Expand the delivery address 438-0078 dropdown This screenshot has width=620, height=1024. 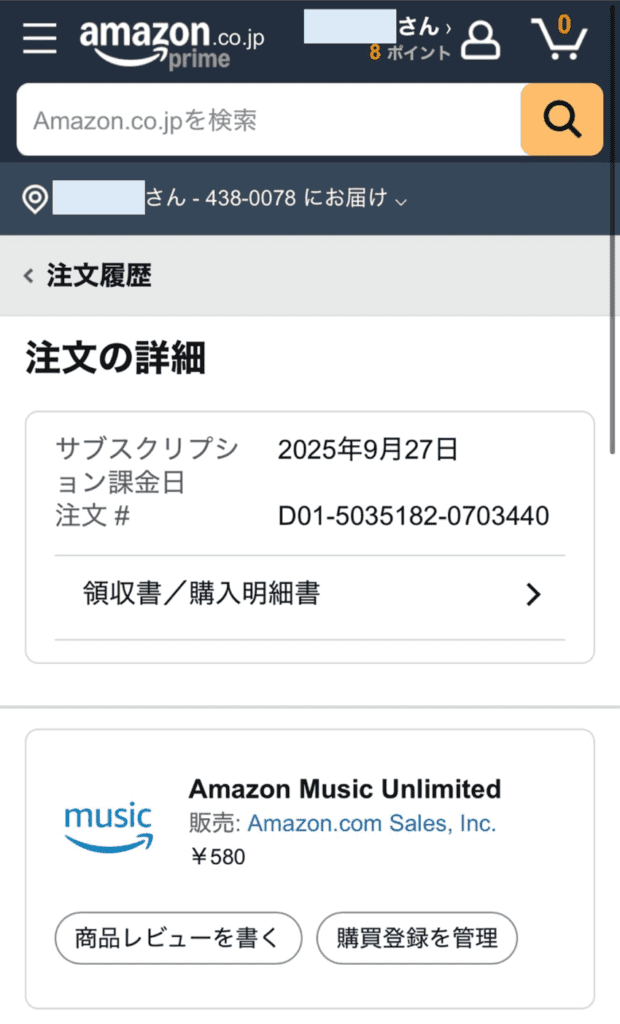pyautogui.click(x=401, y=200)
